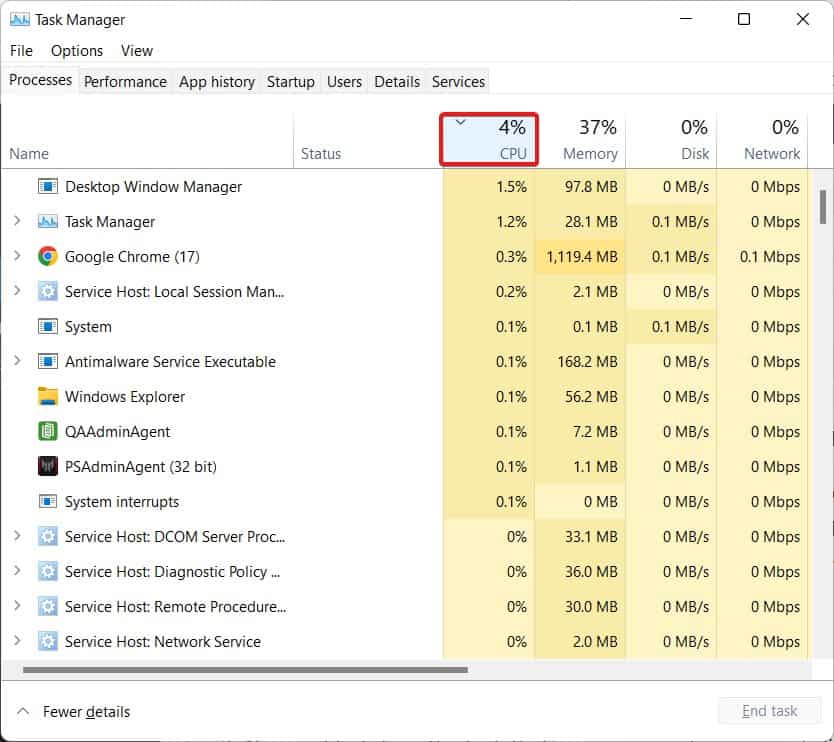Viewport: 834px width, 742px height.
Task: Click the 97.8 MB memory value
Action: point(591,187)
